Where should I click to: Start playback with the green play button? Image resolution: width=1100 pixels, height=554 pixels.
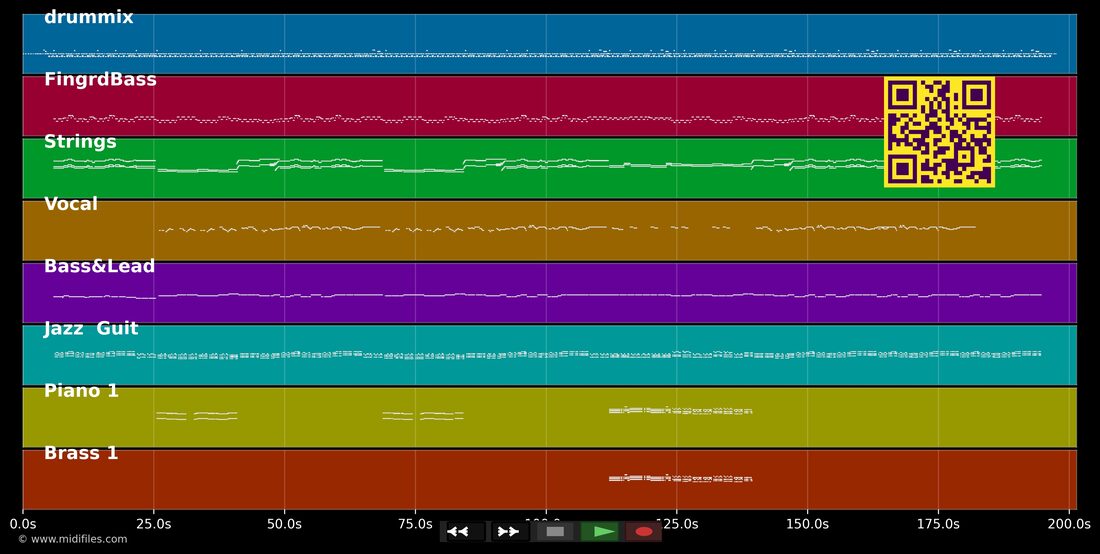coord(600,532)
